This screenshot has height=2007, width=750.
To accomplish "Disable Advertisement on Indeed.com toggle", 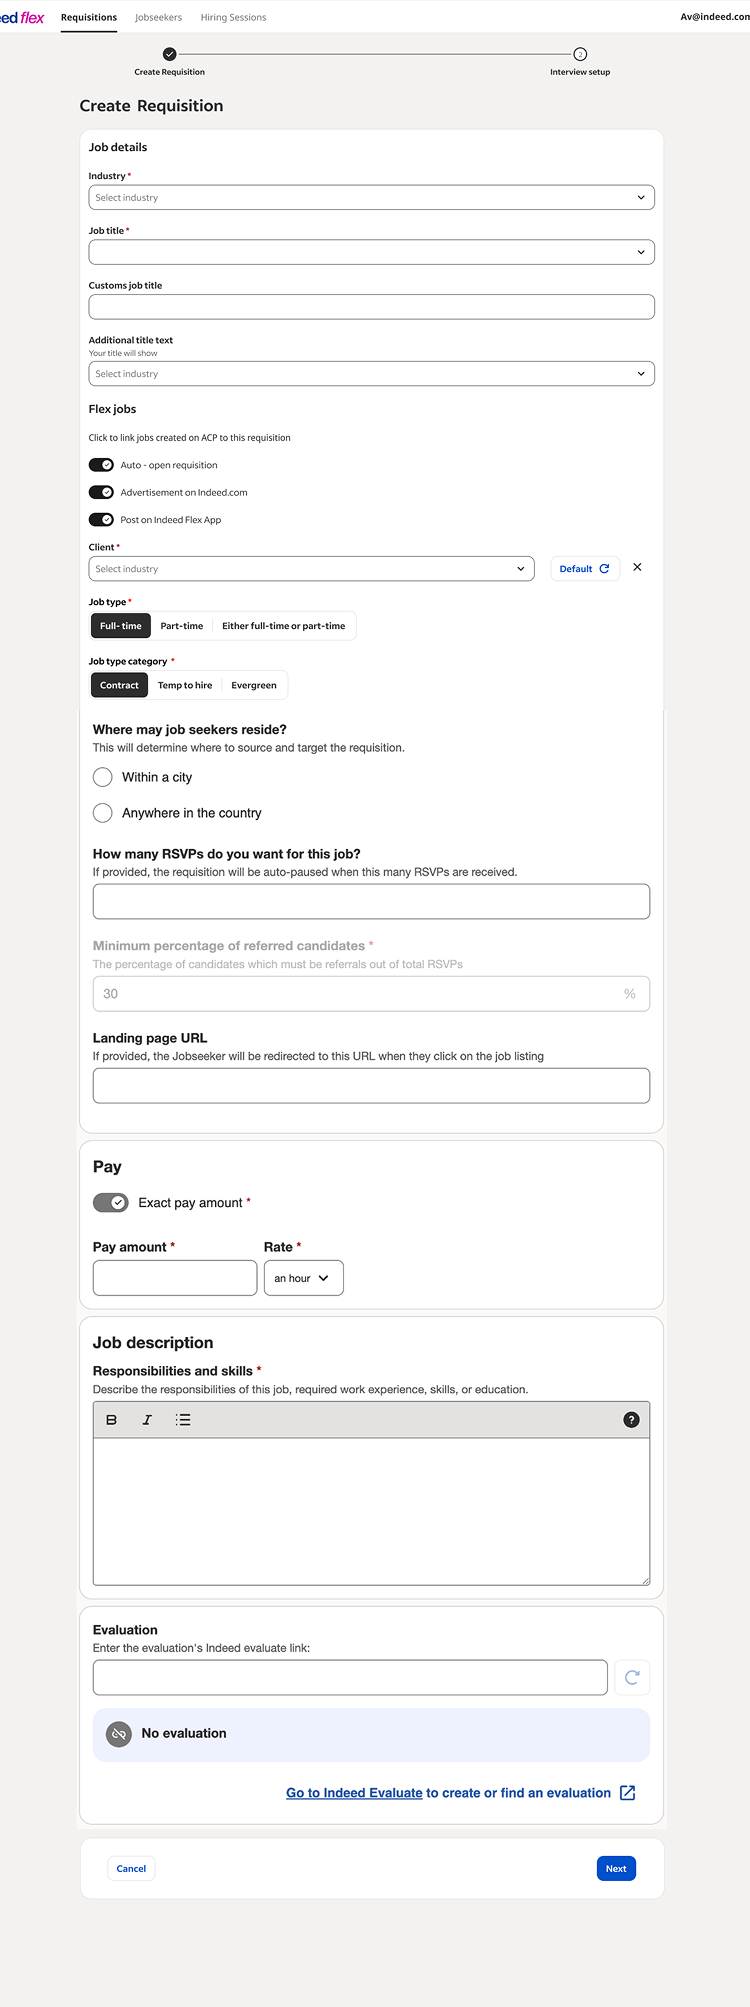I will click(x=101, y=492).
